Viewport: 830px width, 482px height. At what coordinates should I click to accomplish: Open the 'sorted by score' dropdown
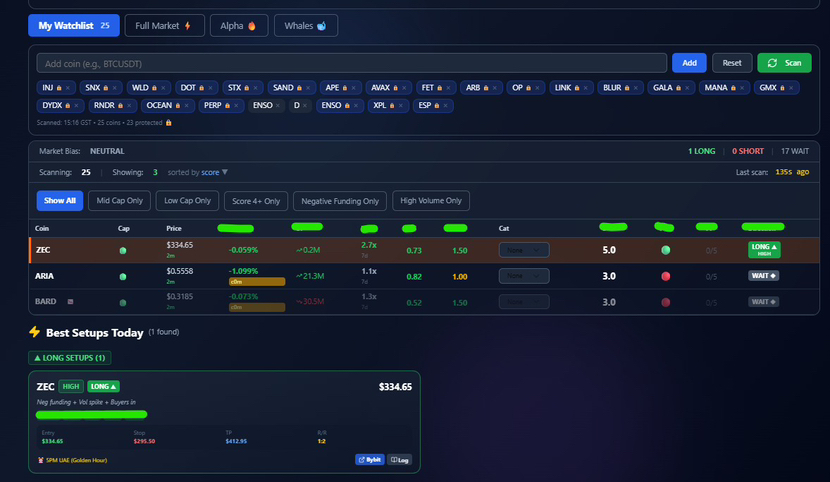tap(214, 172)
